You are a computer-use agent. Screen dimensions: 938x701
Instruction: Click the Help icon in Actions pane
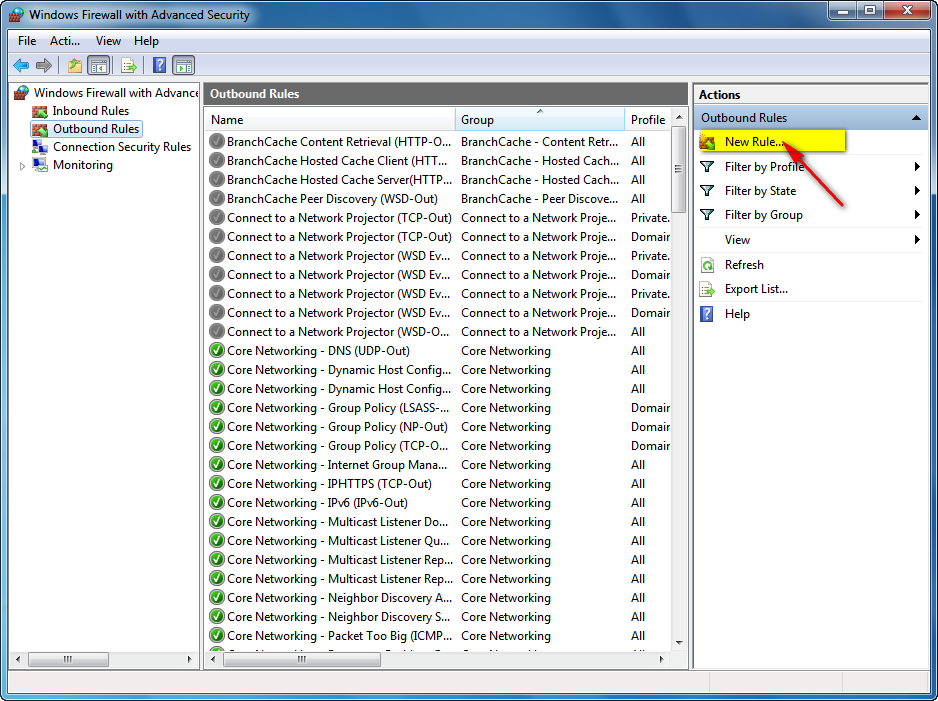(706, 314)
